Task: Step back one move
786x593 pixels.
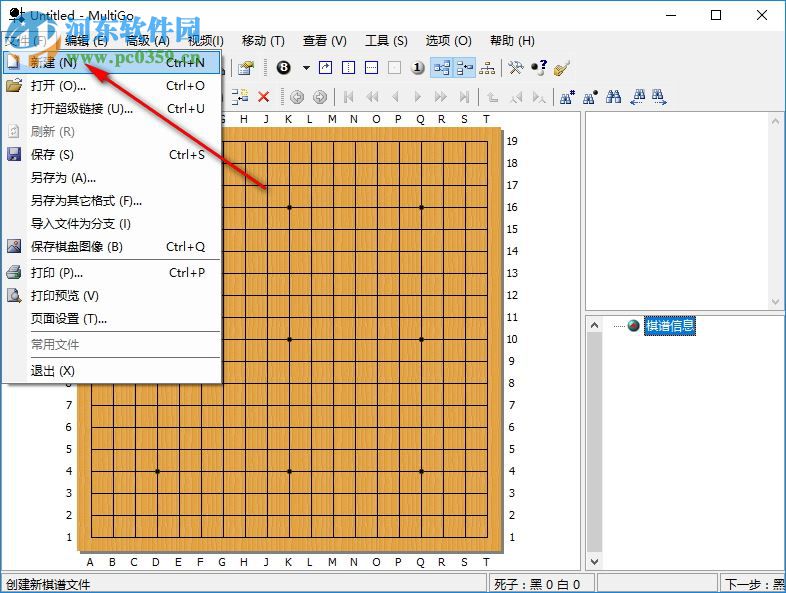Action: click(395, 96)
